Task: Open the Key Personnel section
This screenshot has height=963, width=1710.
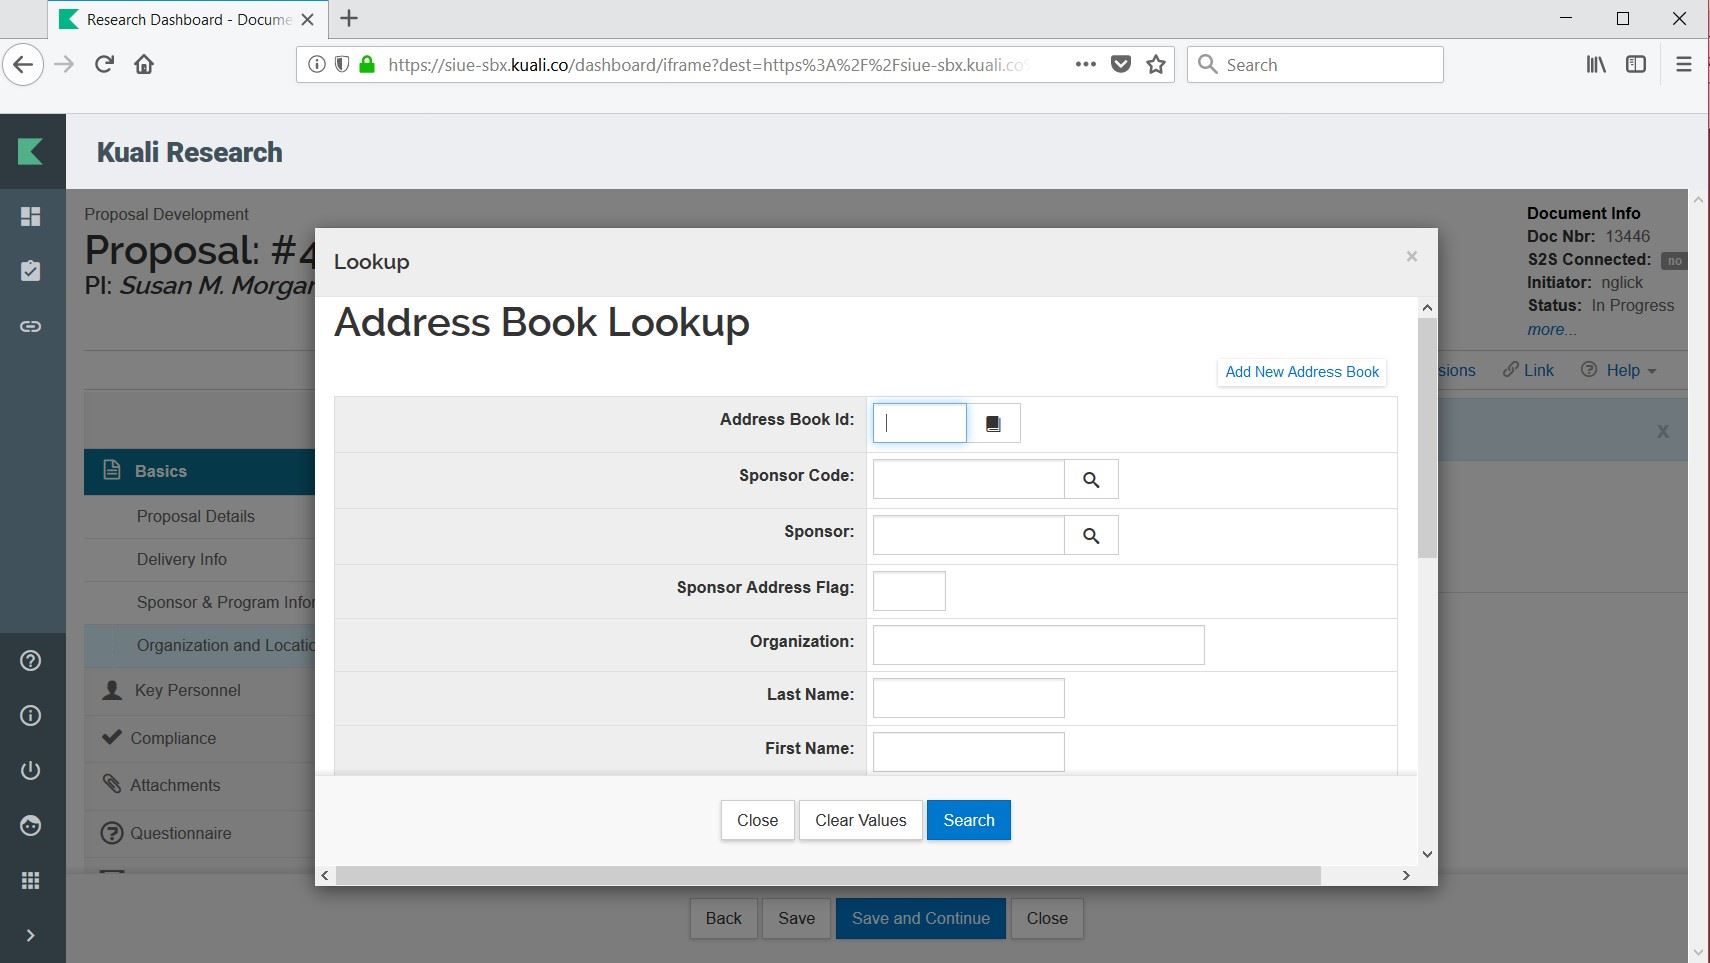Action: click(187, 690)
